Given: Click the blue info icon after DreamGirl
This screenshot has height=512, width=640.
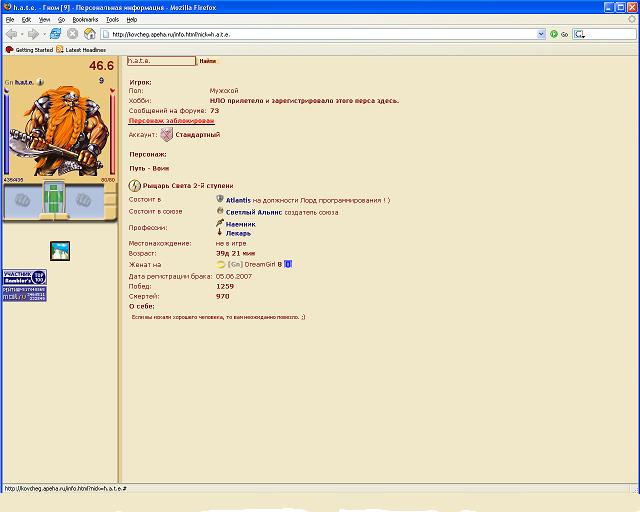Looking at the screenshot, I should click(x=288, y=264).
